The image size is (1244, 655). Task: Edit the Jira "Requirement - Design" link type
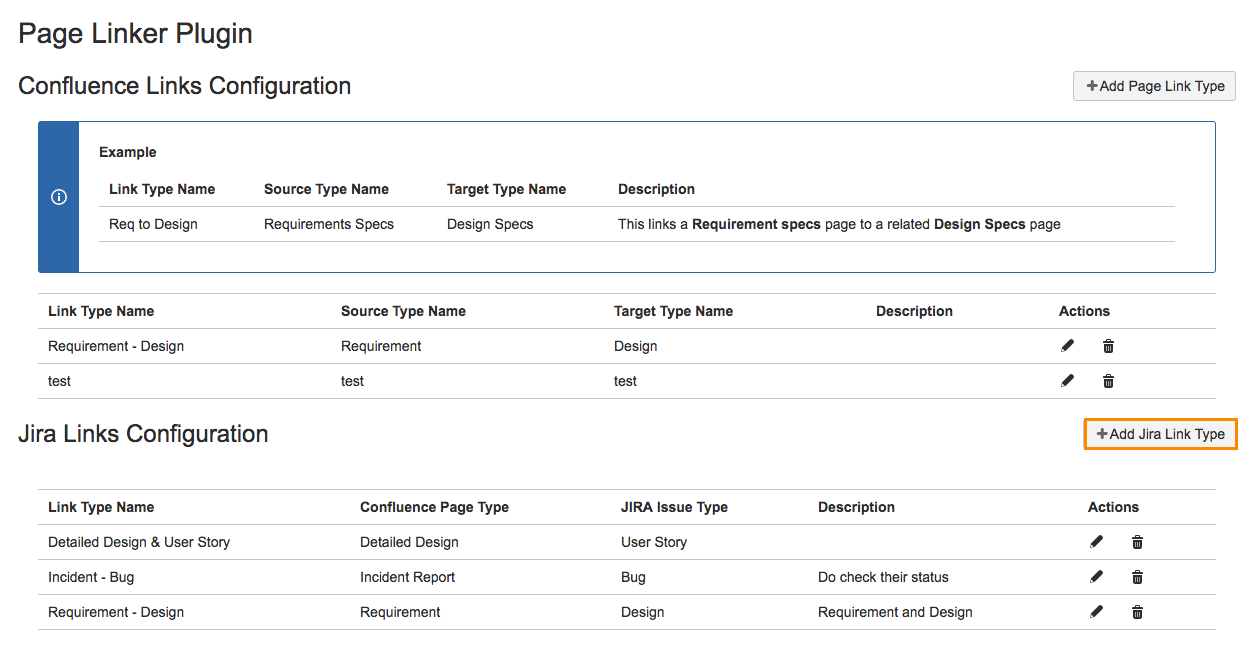pos(1096,611)
